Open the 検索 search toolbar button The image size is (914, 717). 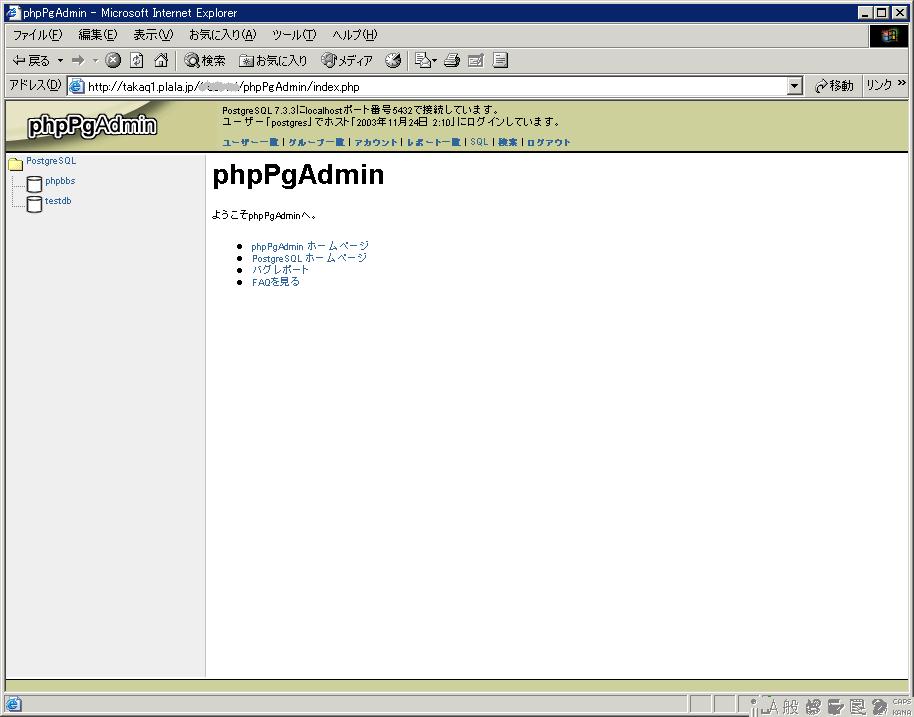coord(205,60)
